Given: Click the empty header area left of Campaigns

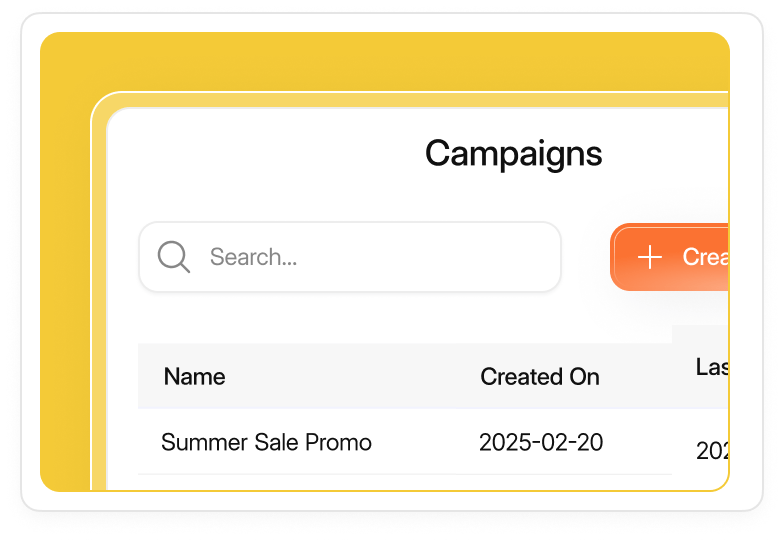Looking at the screenshot, I should [x=260, y=154].
